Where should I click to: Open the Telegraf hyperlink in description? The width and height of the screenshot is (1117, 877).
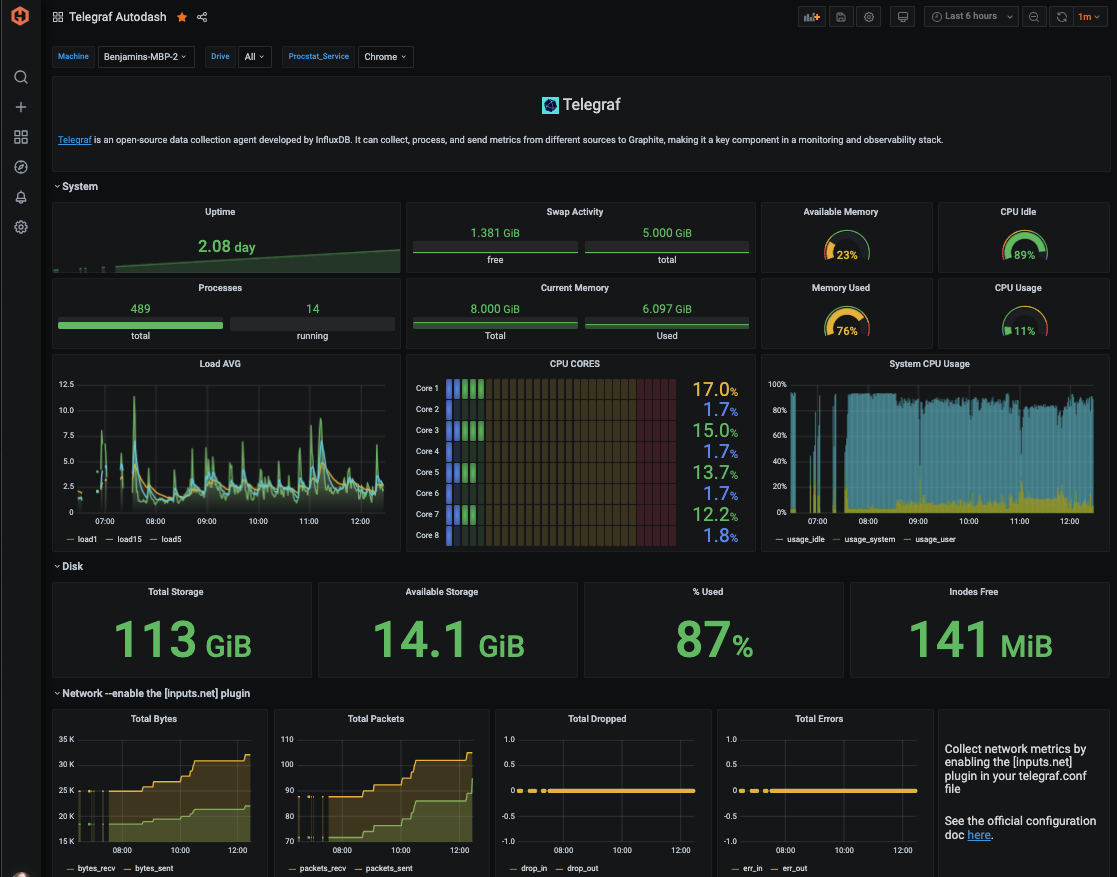[75, 140]
